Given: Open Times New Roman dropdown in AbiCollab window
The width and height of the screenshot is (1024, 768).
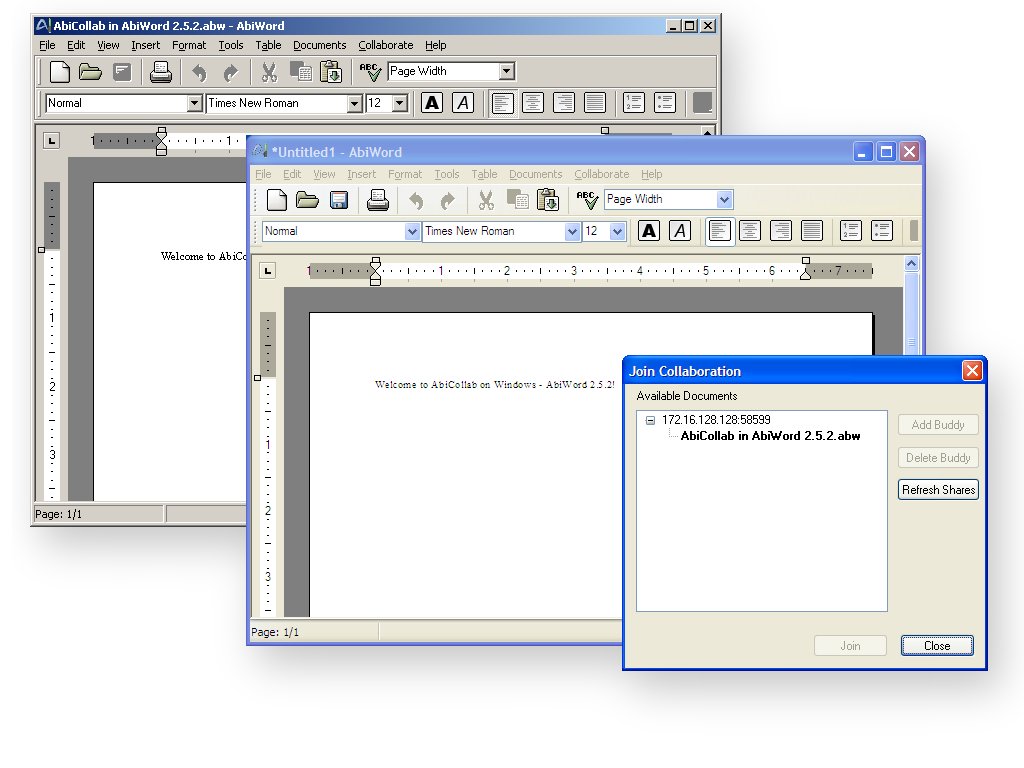Looking at the screenshot, I should coord(355,103).
